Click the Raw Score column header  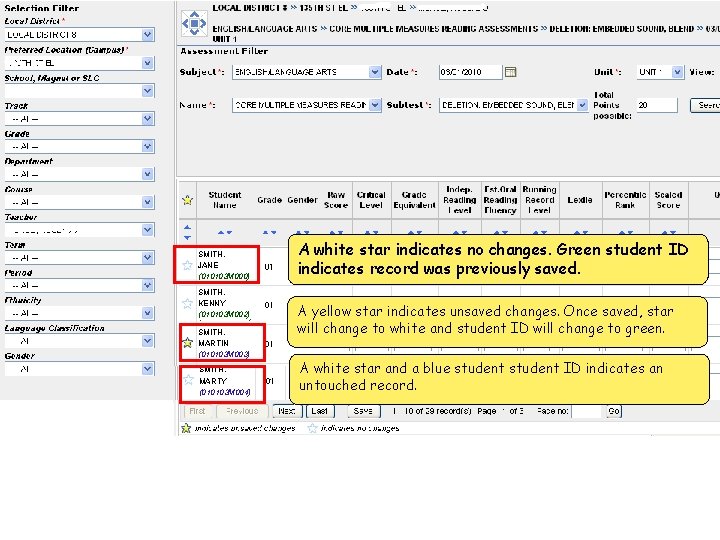click(336, 200)
